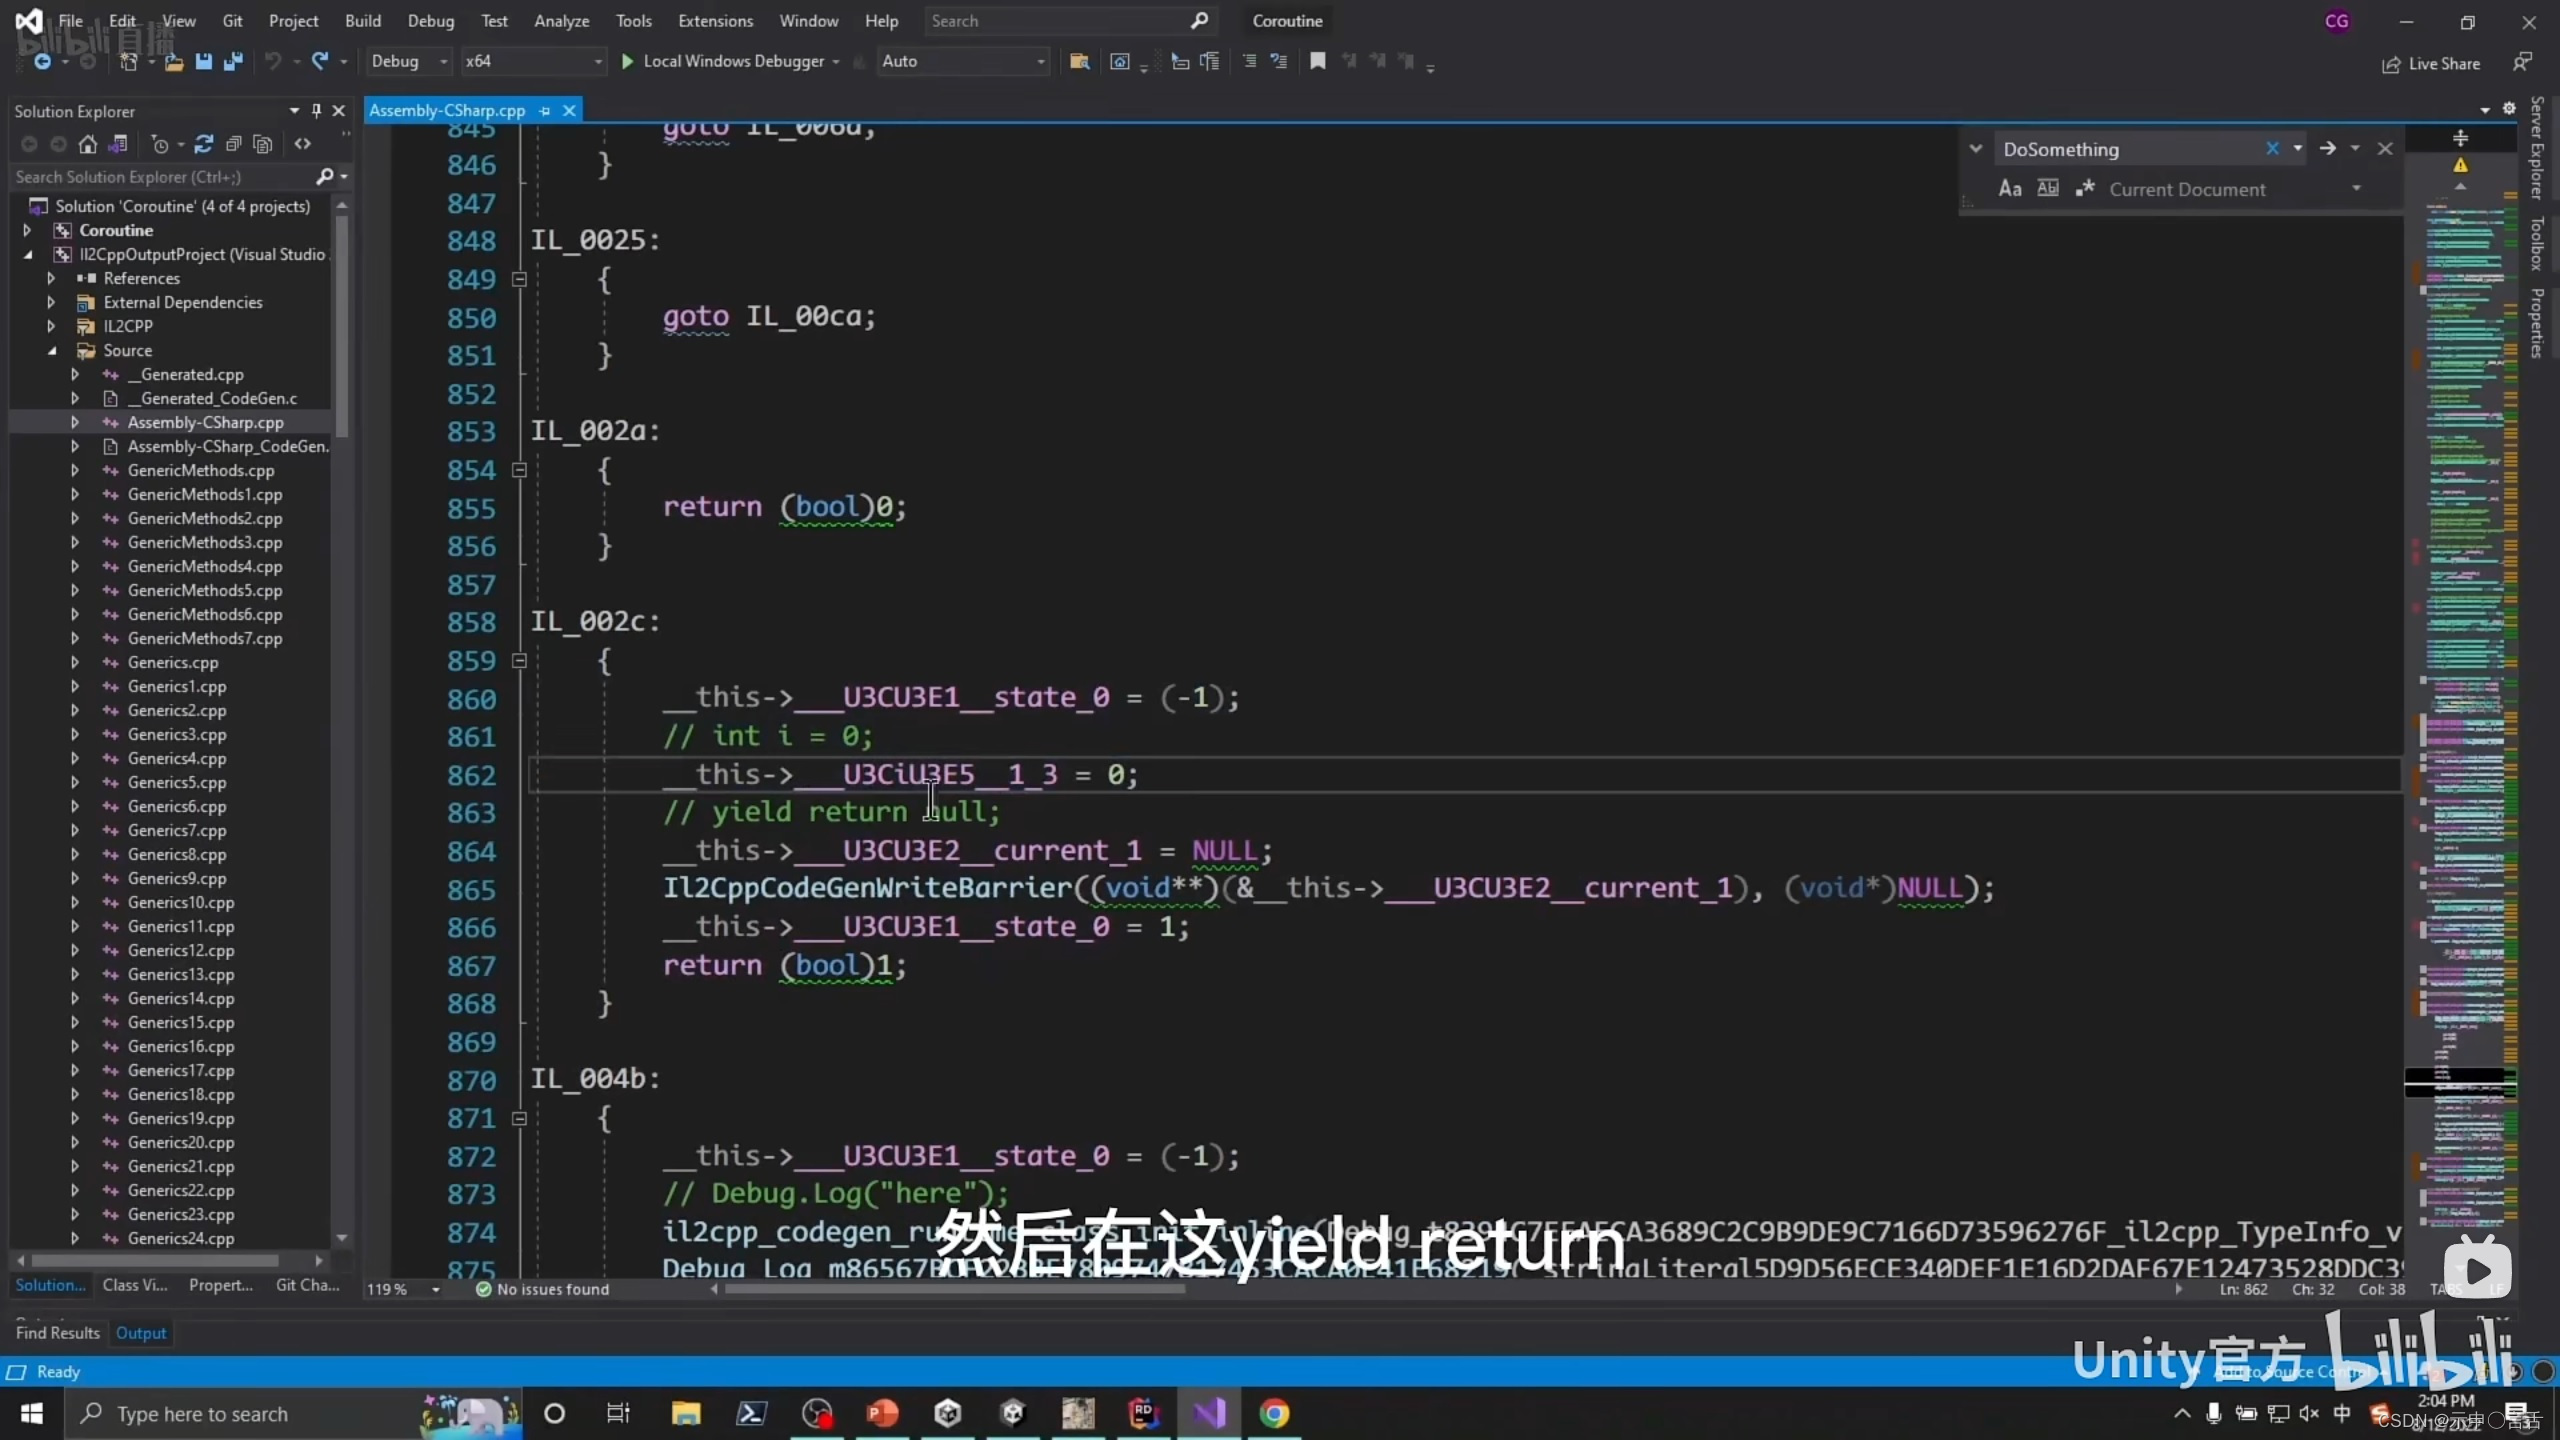Expand the References node
The image size is (2560, 1440).
(51, 279)
